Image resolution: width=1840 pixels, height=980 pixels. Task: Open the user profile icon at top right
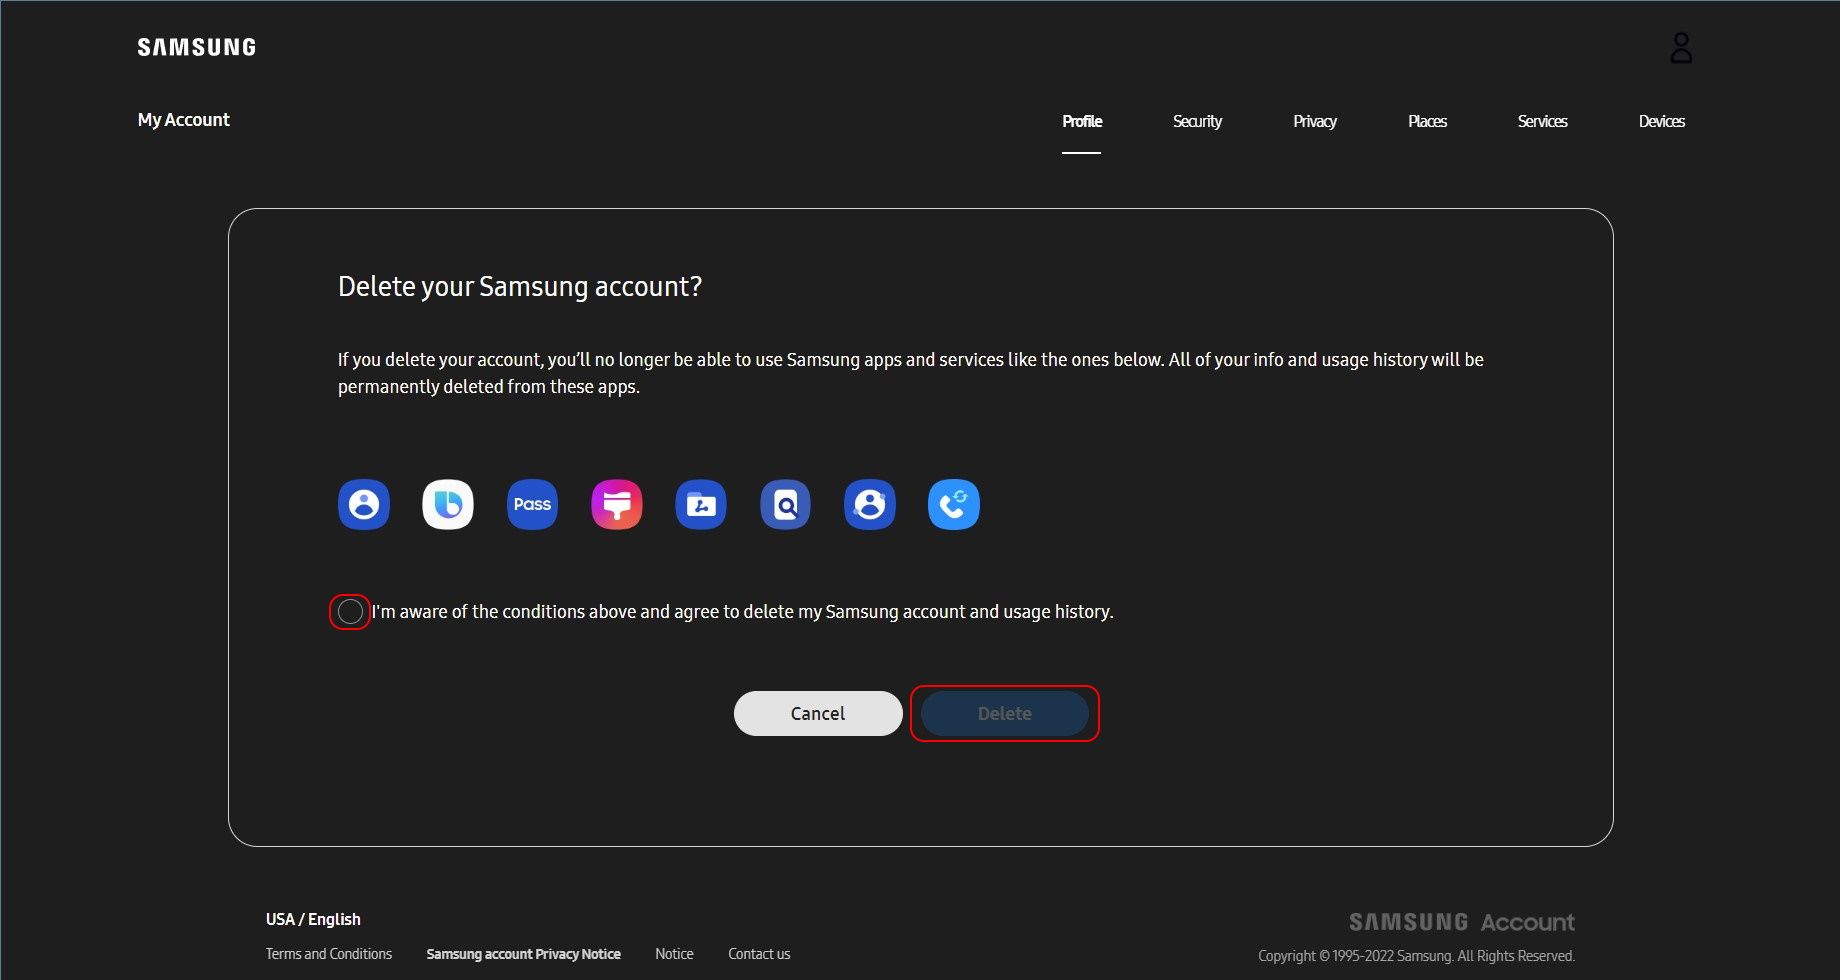1681,48
